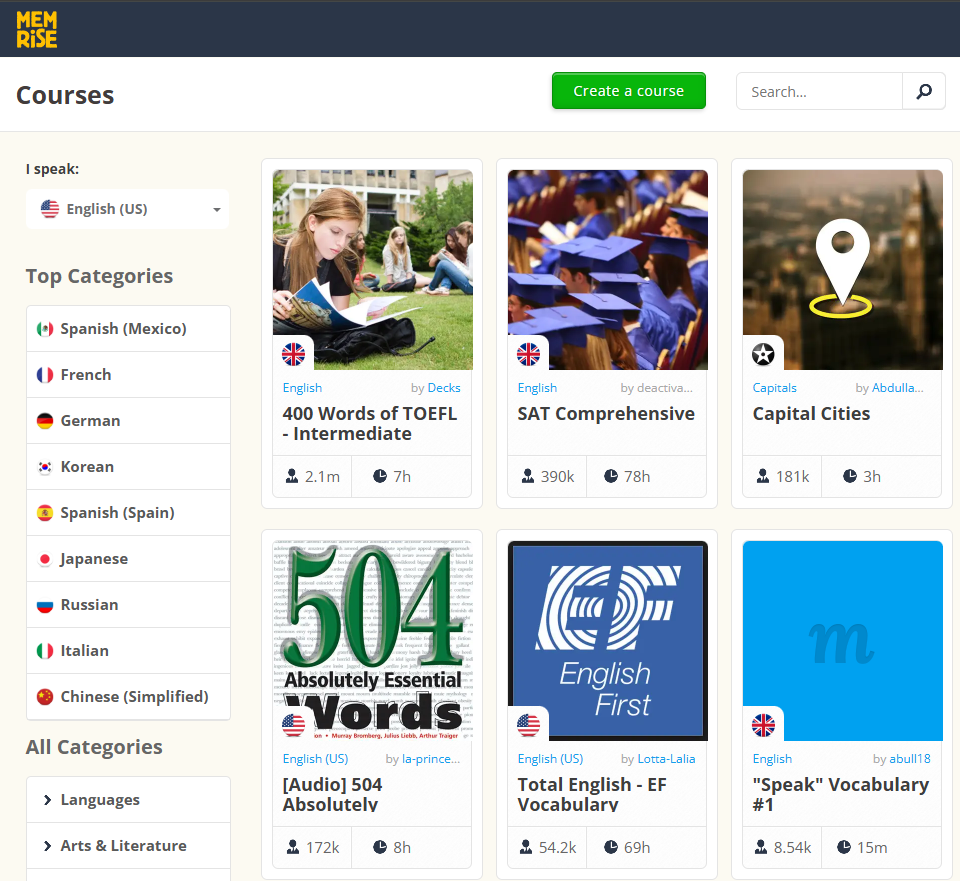Open the Decks author link
The height and width of the screenshot is (881, 960).
point(444,388)
